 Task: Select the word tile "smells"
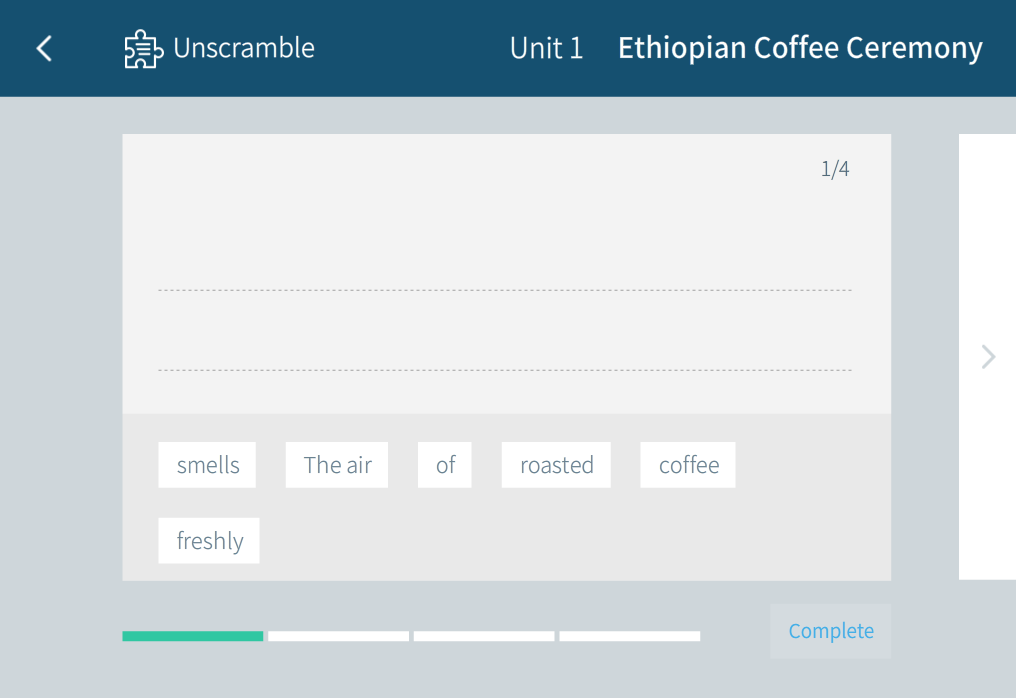207,465
